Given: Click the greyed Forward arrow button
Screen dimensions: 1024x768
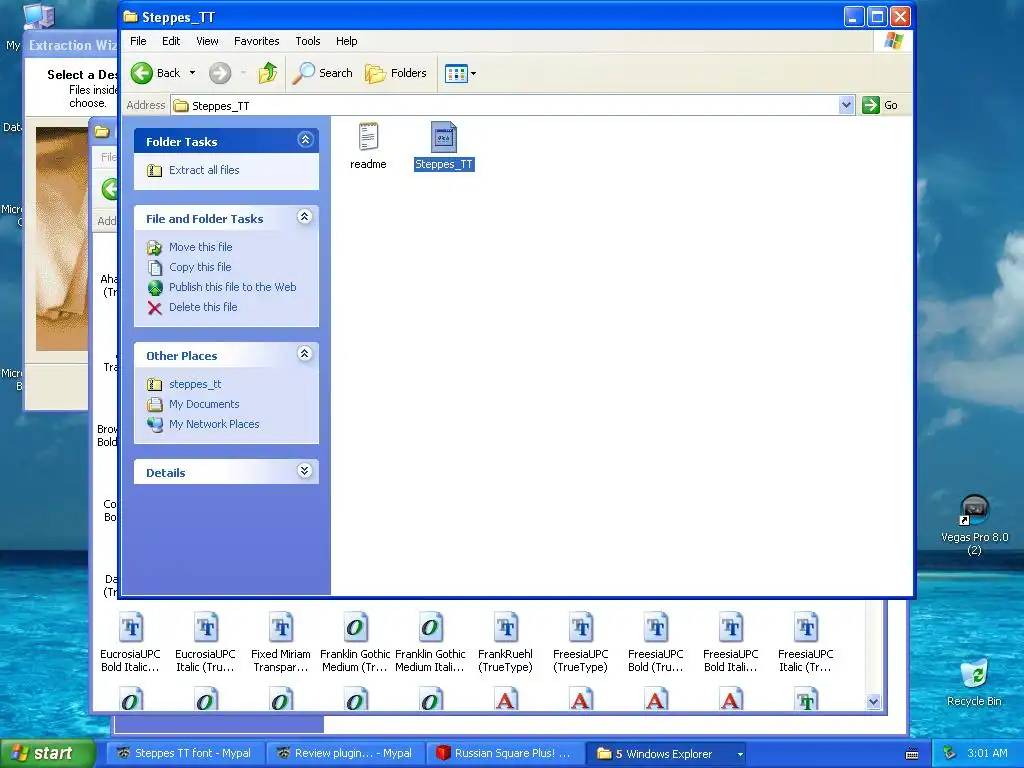Looking at the screenshot, I should 220,73.
